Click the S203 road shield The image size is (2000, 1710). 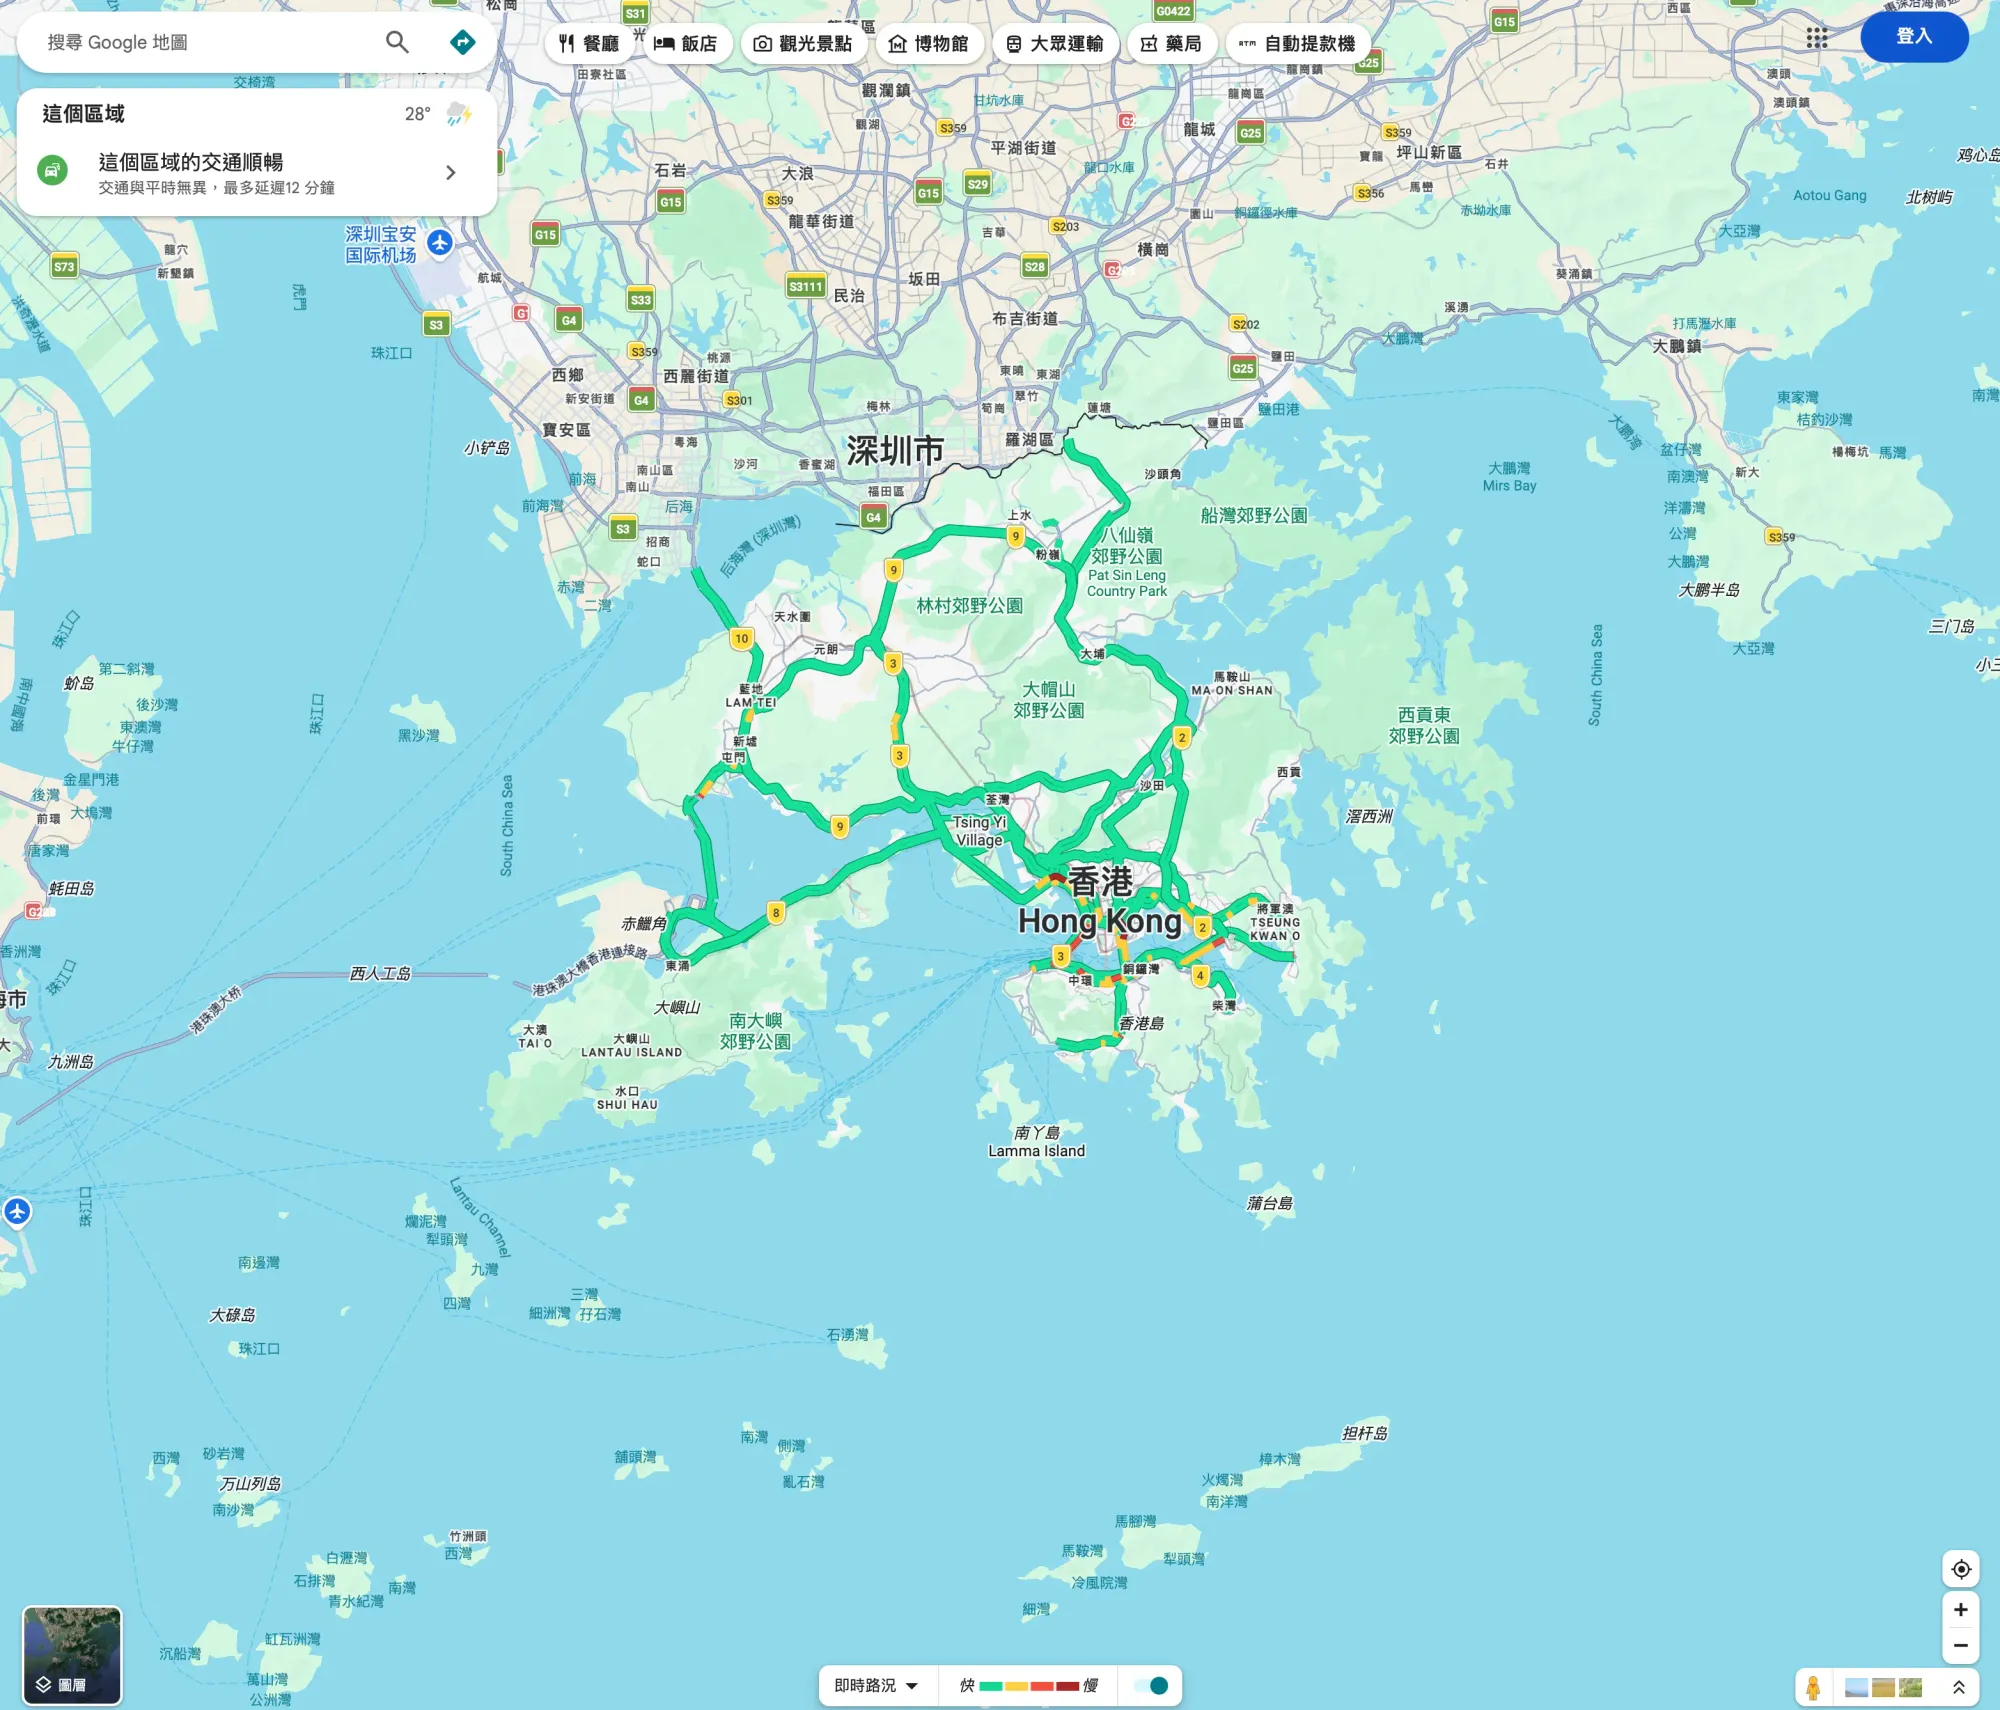1065,226
